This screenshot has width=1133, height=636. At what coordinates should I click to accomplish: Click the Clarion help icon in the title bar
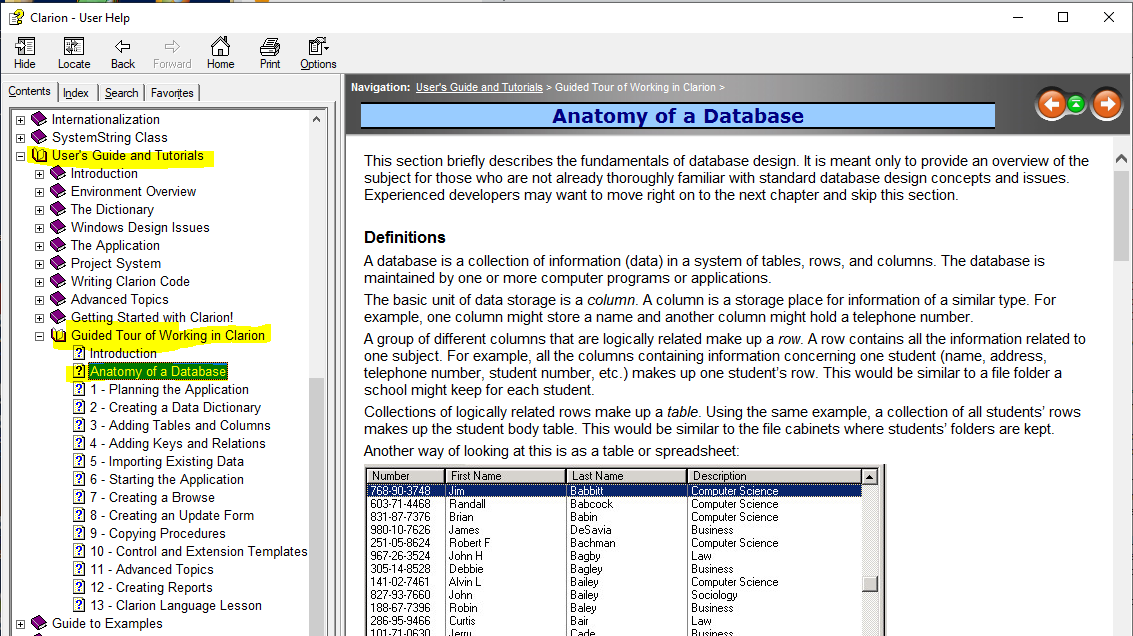point(16,17)
